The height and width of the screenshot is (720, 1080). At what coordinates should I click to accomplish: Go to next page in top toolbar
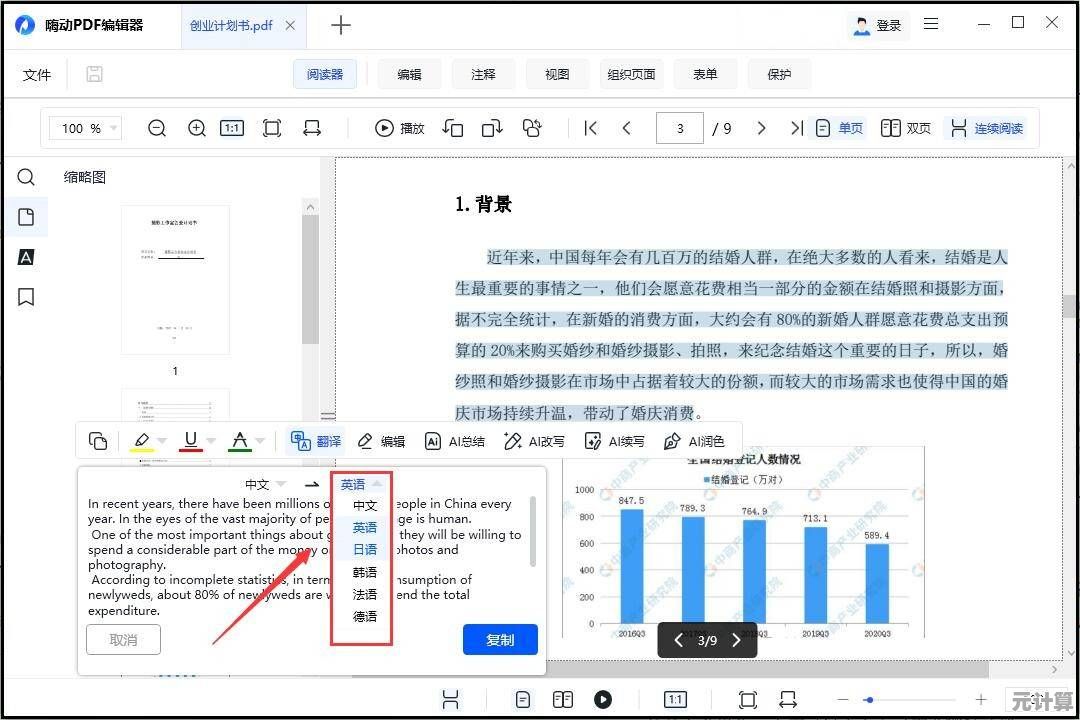(761, 128)
